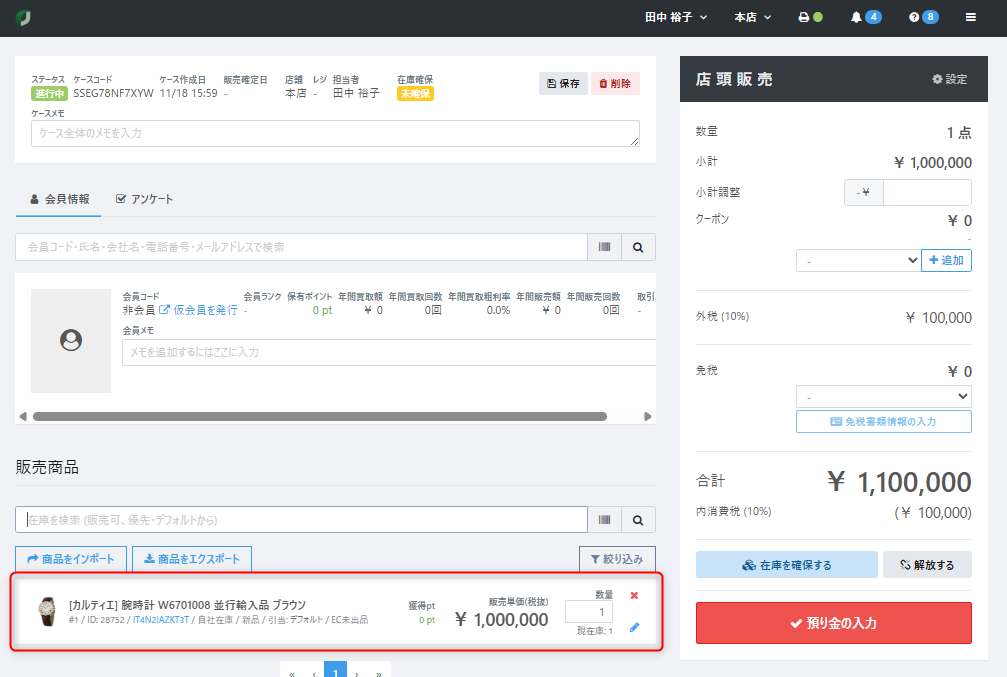Open 設定 gear in 店頭販売 panel
Viewport: 1007px width, 677px height.
pyautogui.click(x=949, y=79)
